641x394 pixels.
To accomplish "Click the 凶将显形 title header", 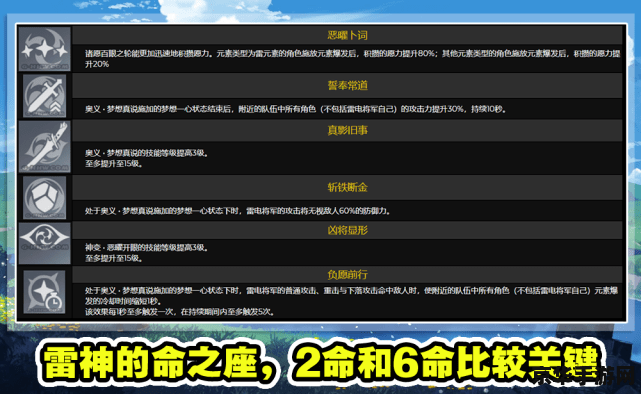I will (347, 231).
